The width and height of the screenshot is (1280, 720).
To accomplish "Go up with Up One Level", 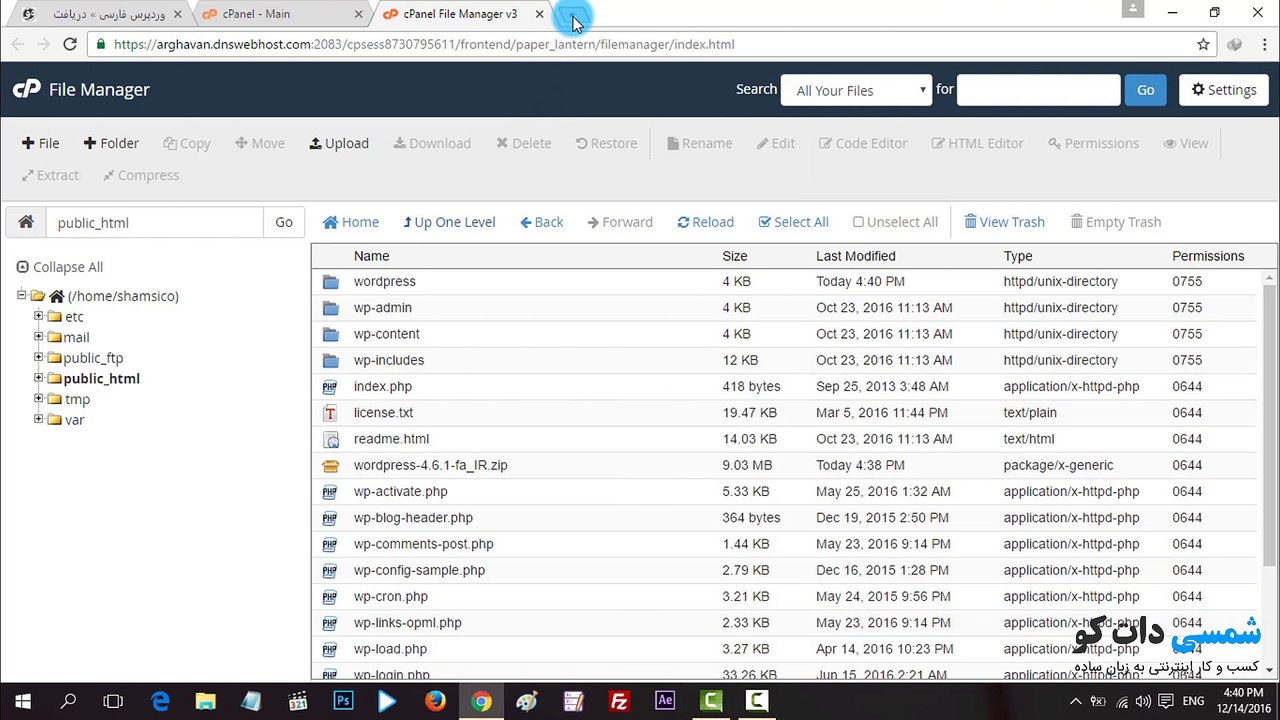I will click(x=449, y=222).
